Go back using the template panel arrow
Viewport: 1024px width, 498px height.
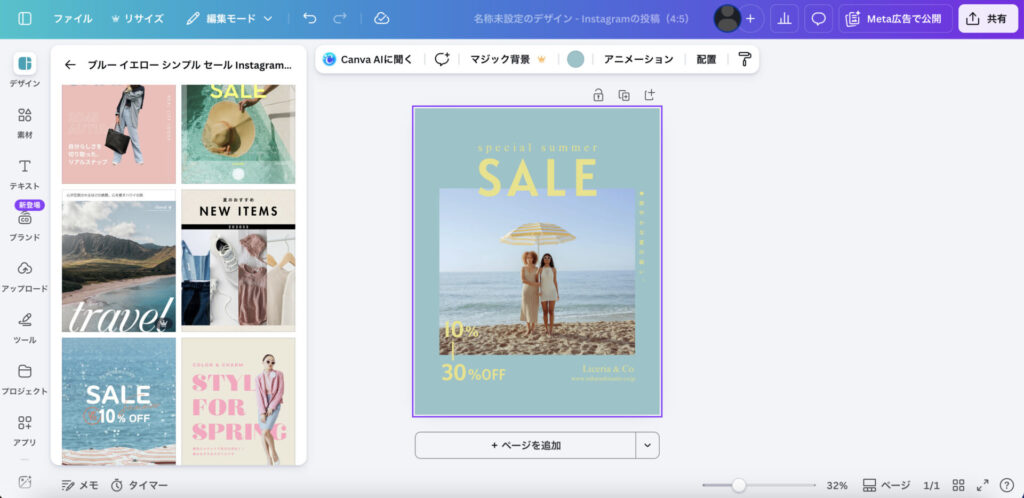[70, 64]
